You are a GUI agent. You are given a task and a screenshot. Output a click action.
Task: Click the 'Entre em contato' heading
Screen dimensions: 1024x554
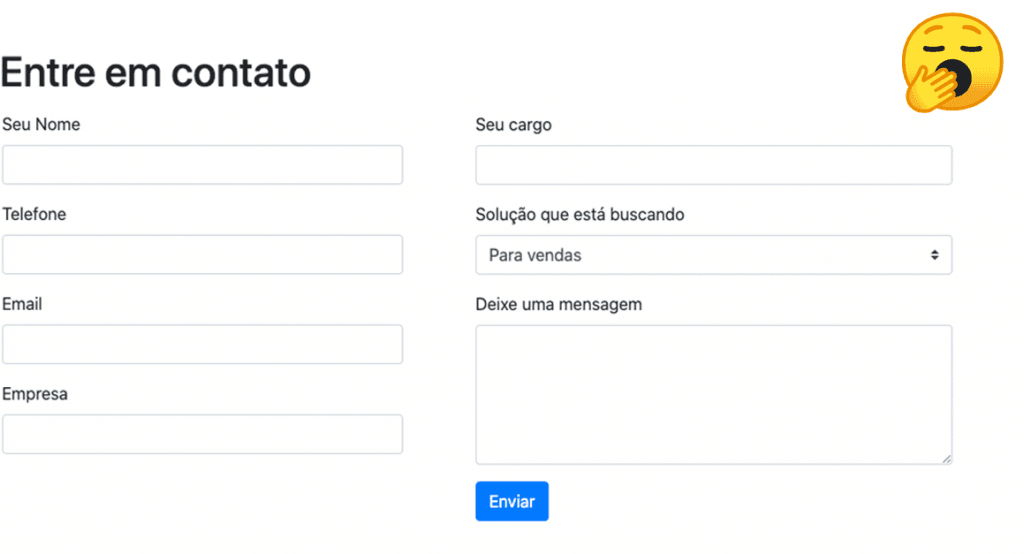[155, 72]
